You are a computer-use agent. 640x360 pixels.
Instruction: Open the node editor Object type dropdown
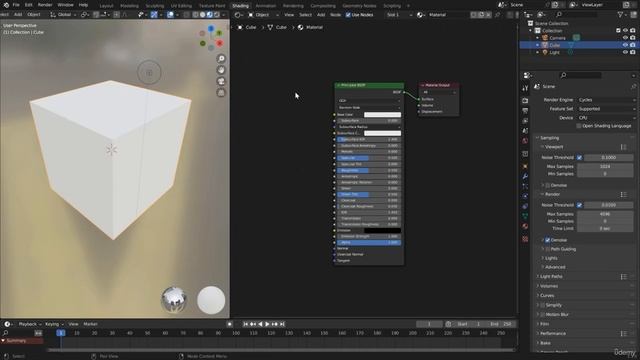tap(264, 15)
